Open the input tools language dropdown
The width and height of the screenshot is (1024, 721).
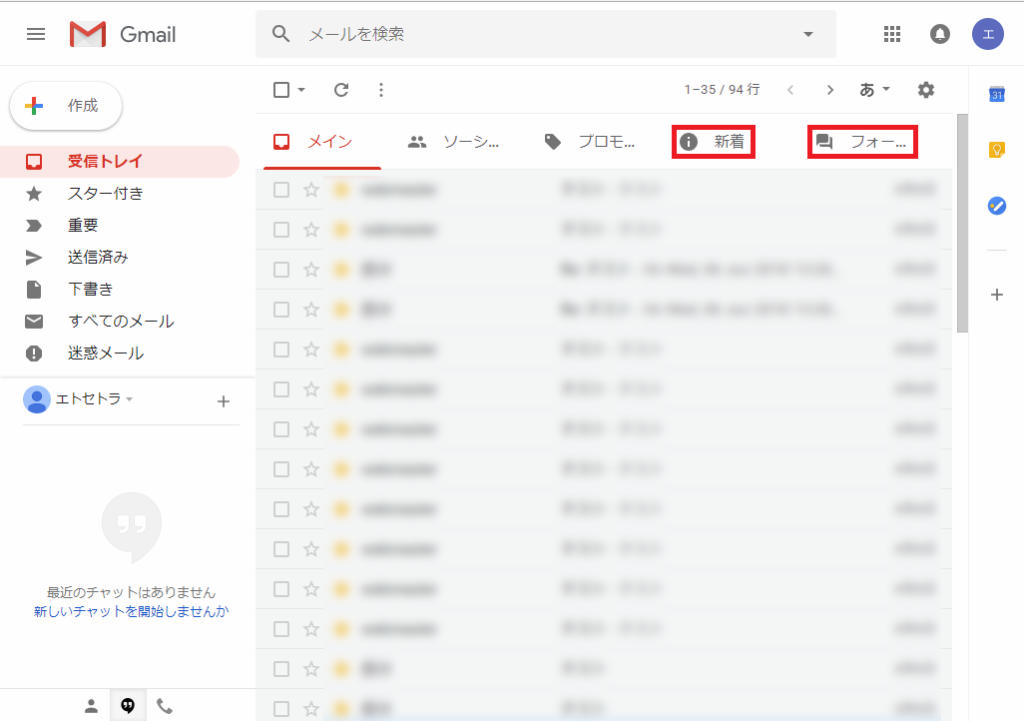coord(875,90)
